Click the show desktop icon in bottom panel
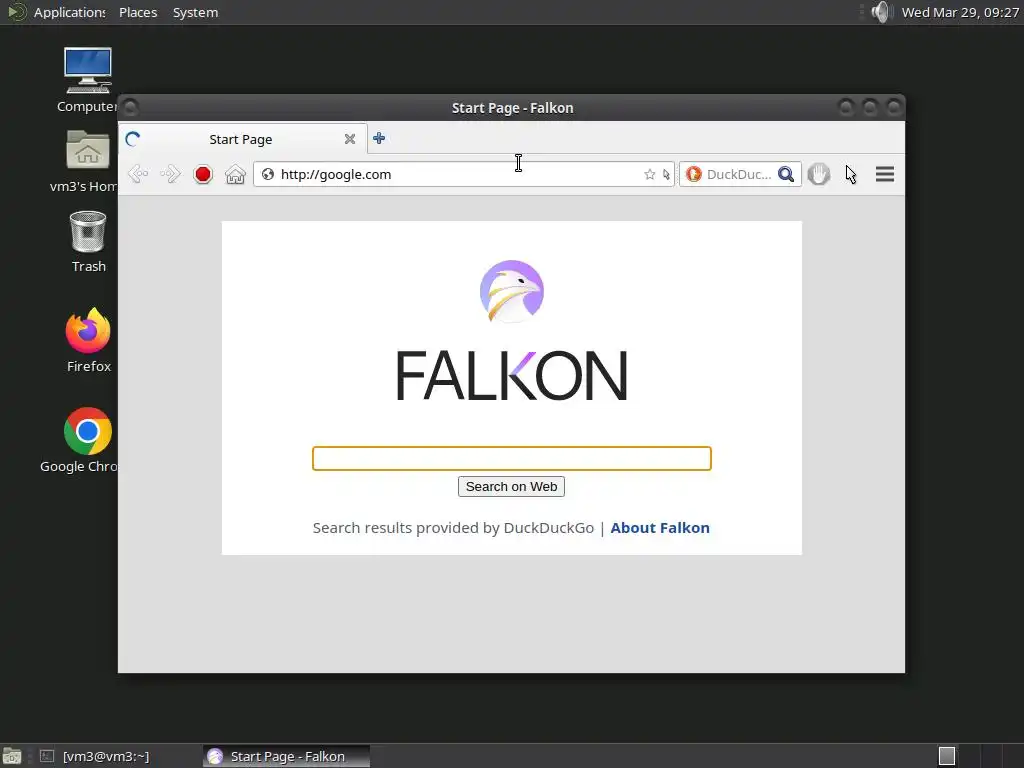Image resolution: width=1024 pixels, height=768 pixels. coord(12,756)
